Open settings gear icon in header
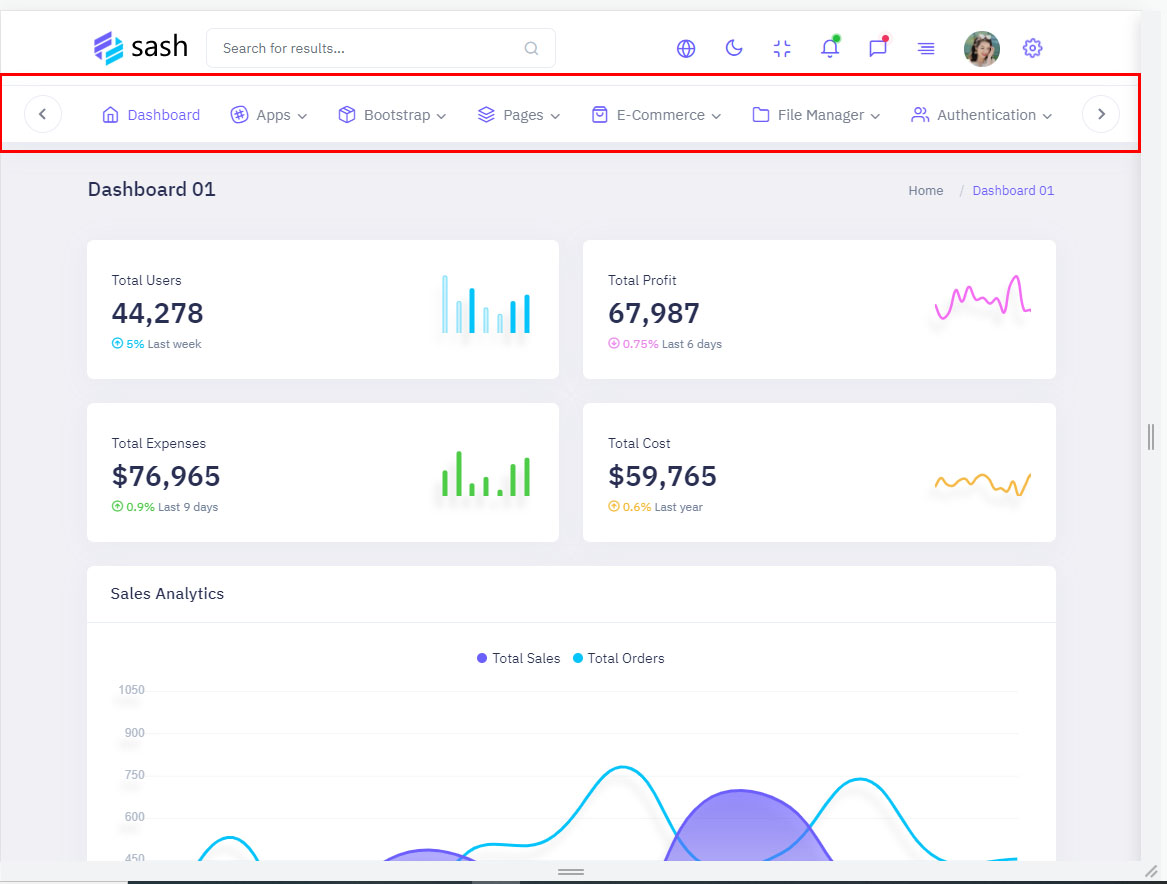 point(1032,48)
